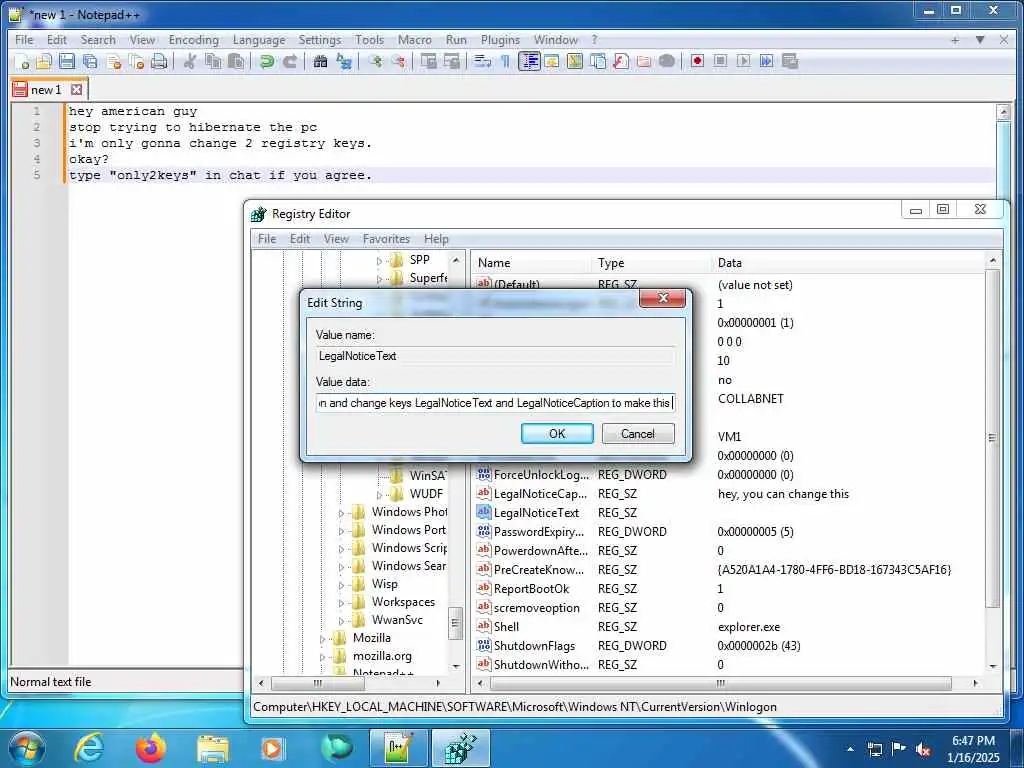Open tab list dropdown arrow in Notepad++

click(980, 40)
